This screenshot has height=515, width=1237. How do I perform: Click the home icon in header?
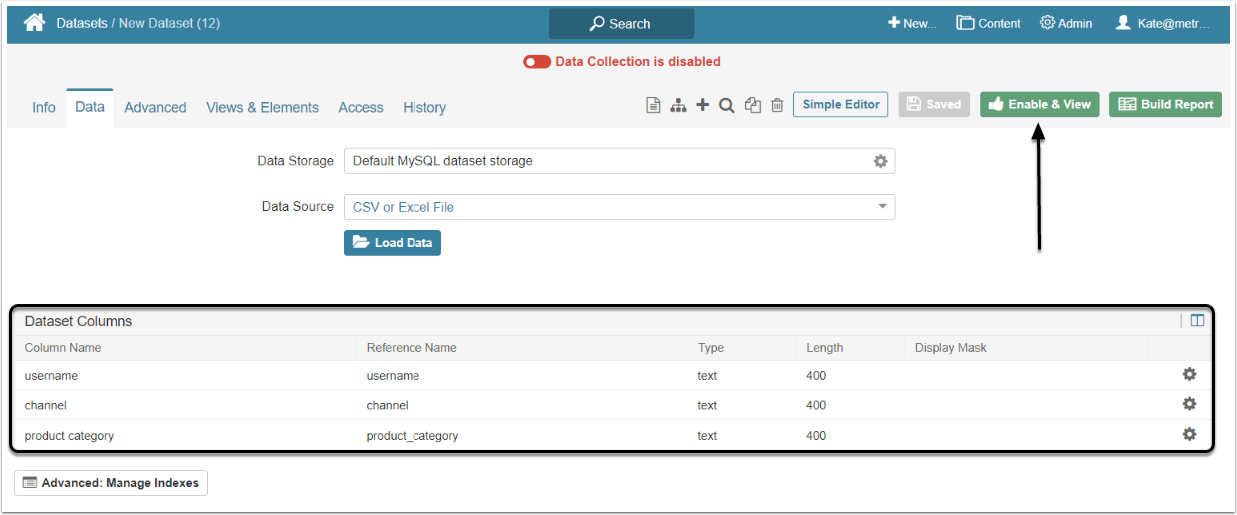34,23
